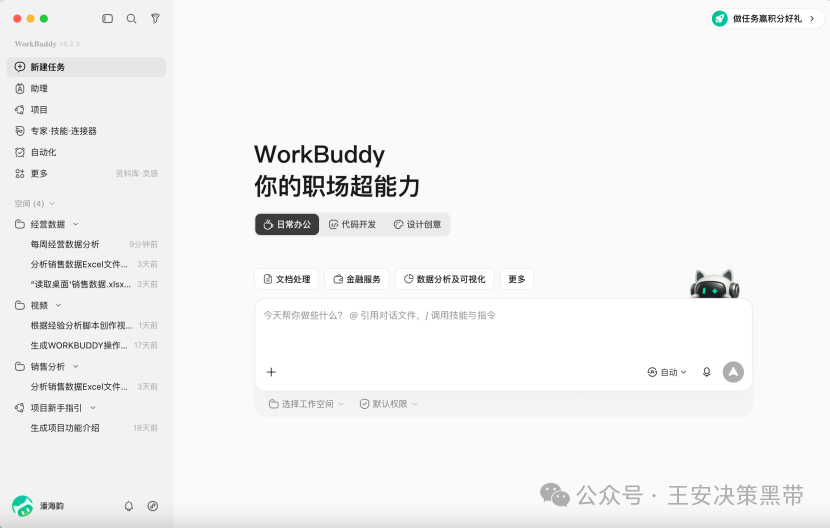Image resolution: width=830 pixels, height=528 pixels.
Task: Open the 自动 model dropdown
Action: tap(667, 372)
